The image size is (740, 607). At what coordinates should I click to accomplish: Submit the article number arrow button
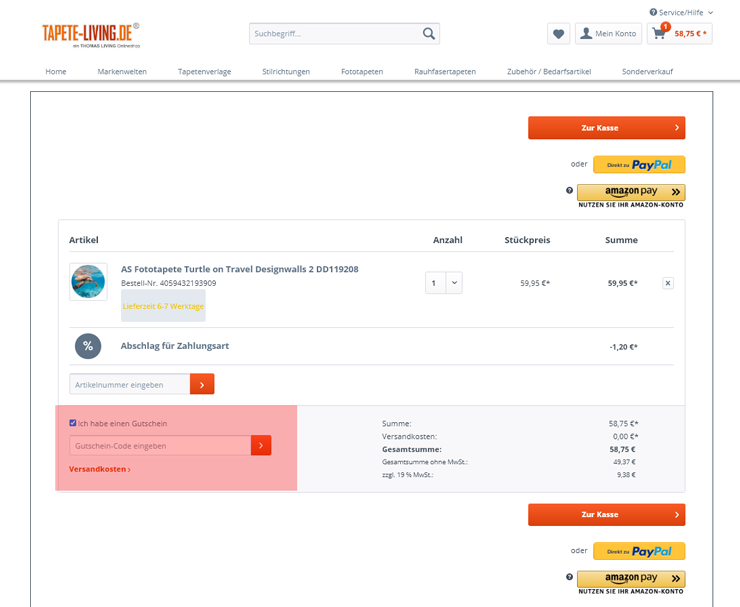tap(202, 384)
